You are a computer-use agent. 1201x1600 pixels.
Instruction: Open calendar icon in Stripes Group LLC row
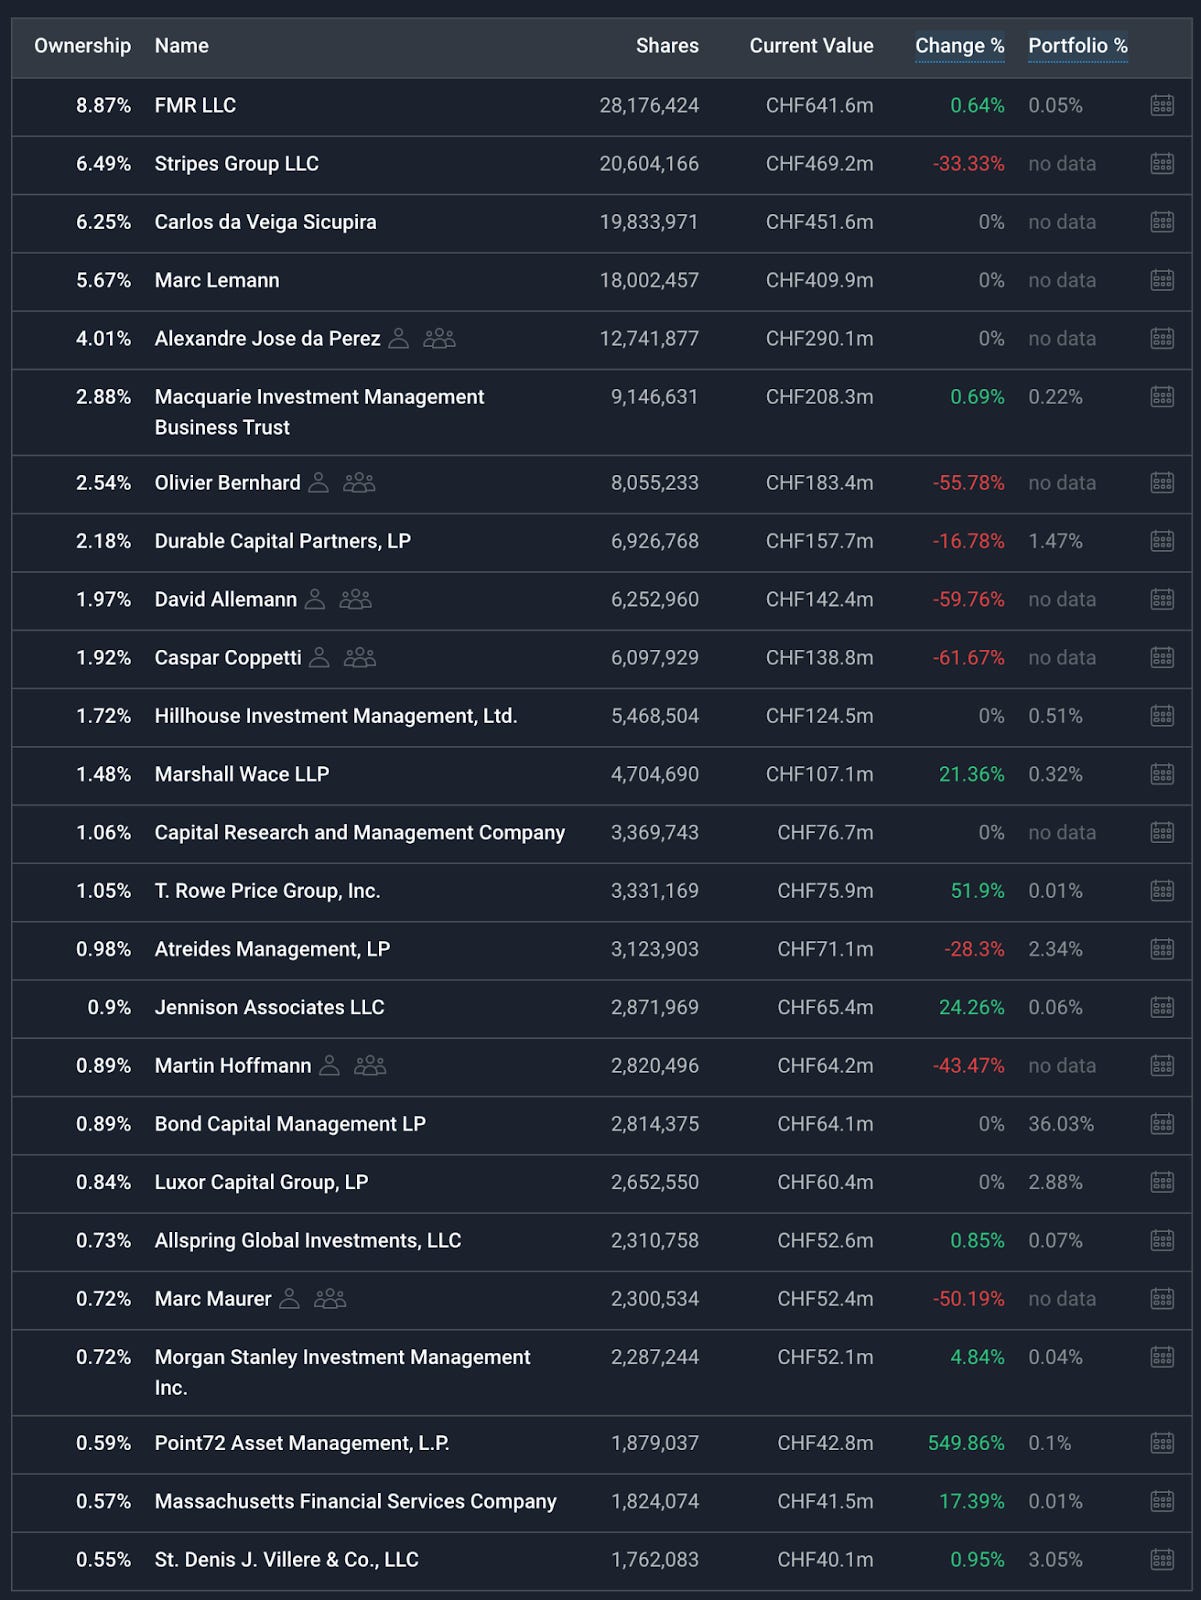click(x=1162, y=163)
